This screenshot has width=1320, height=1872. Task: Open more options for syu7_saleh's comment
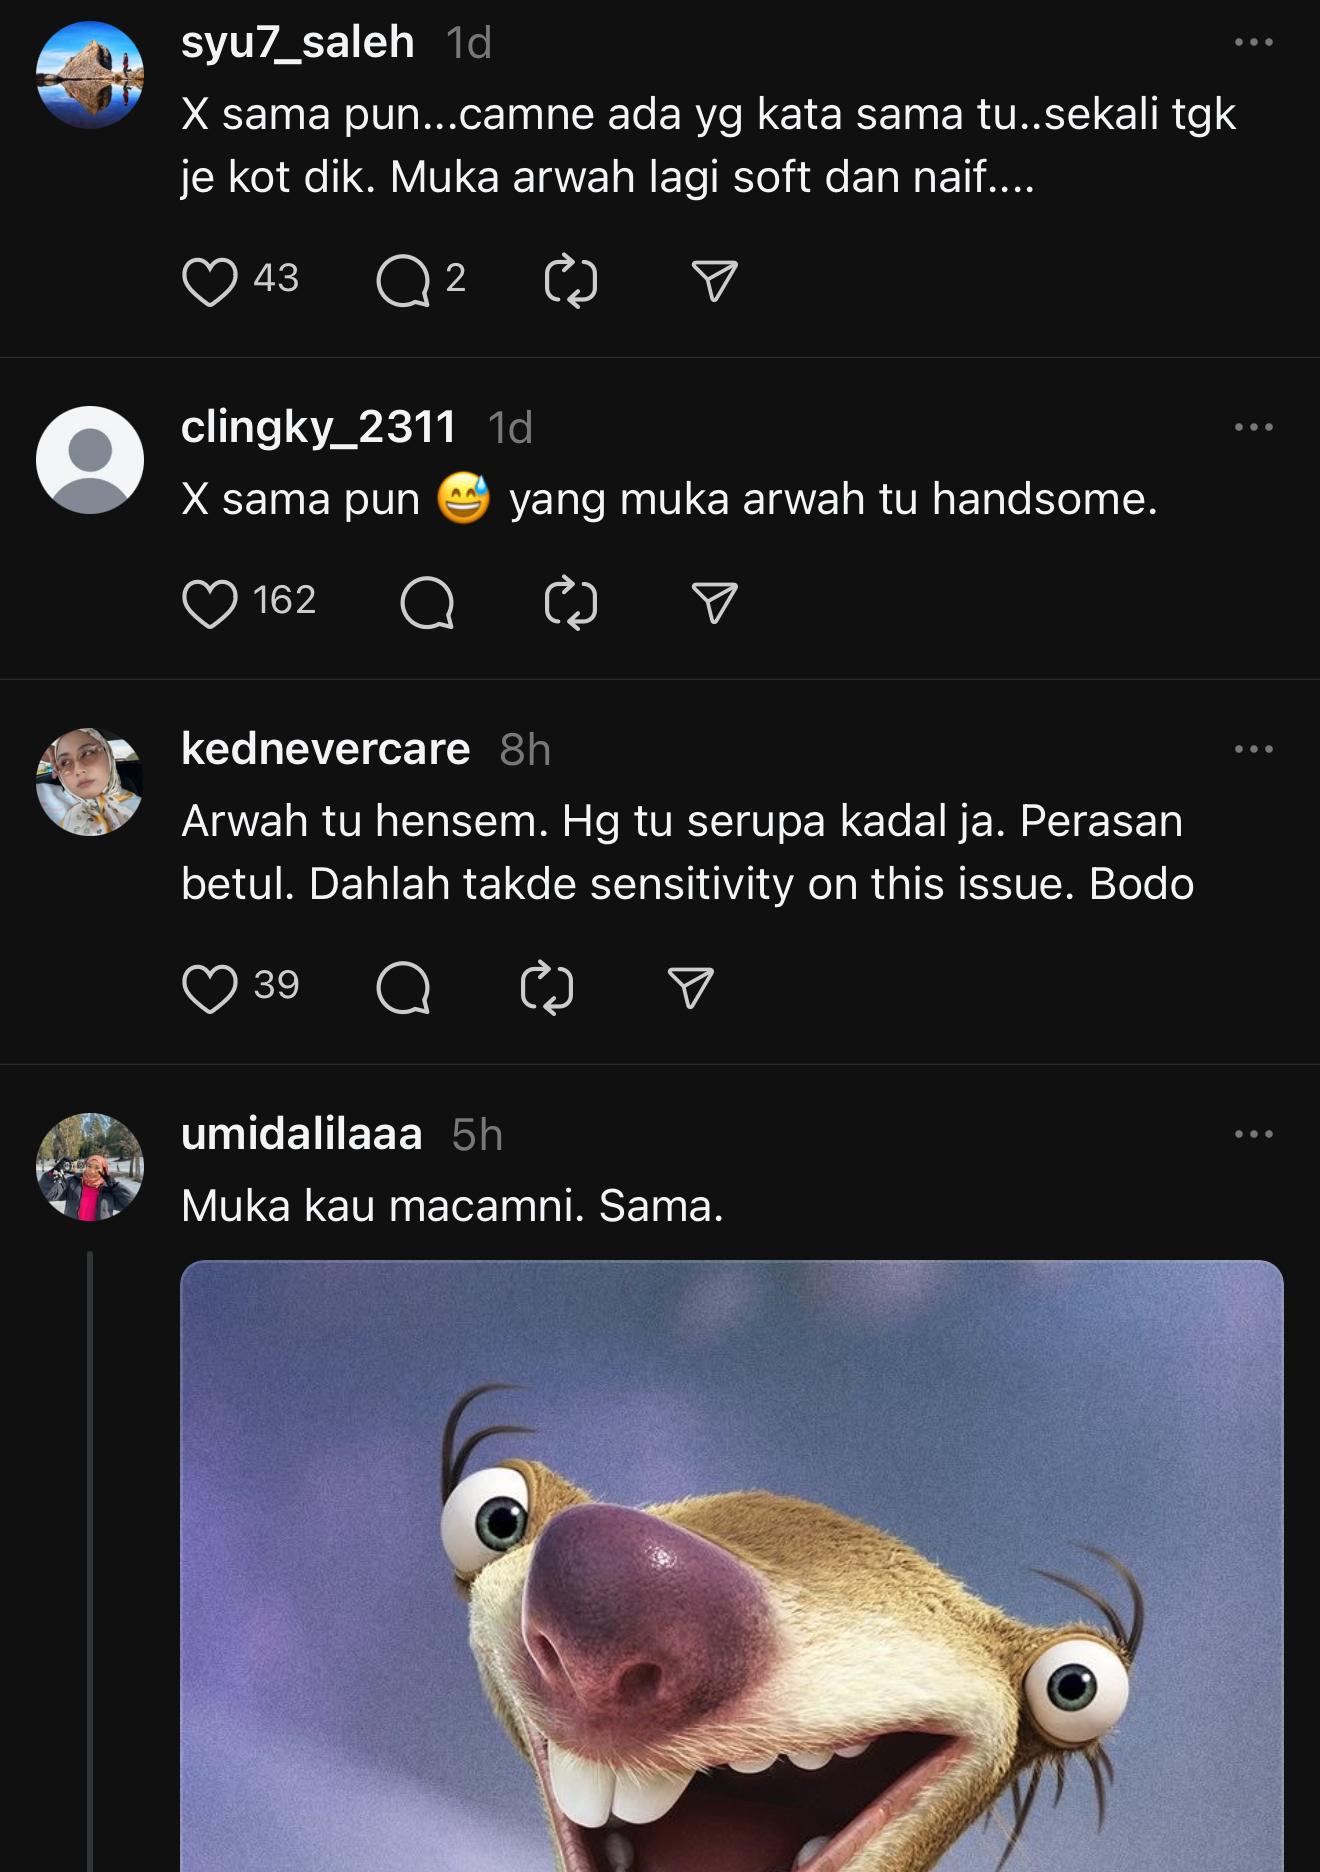click(x=1253, y=43)
